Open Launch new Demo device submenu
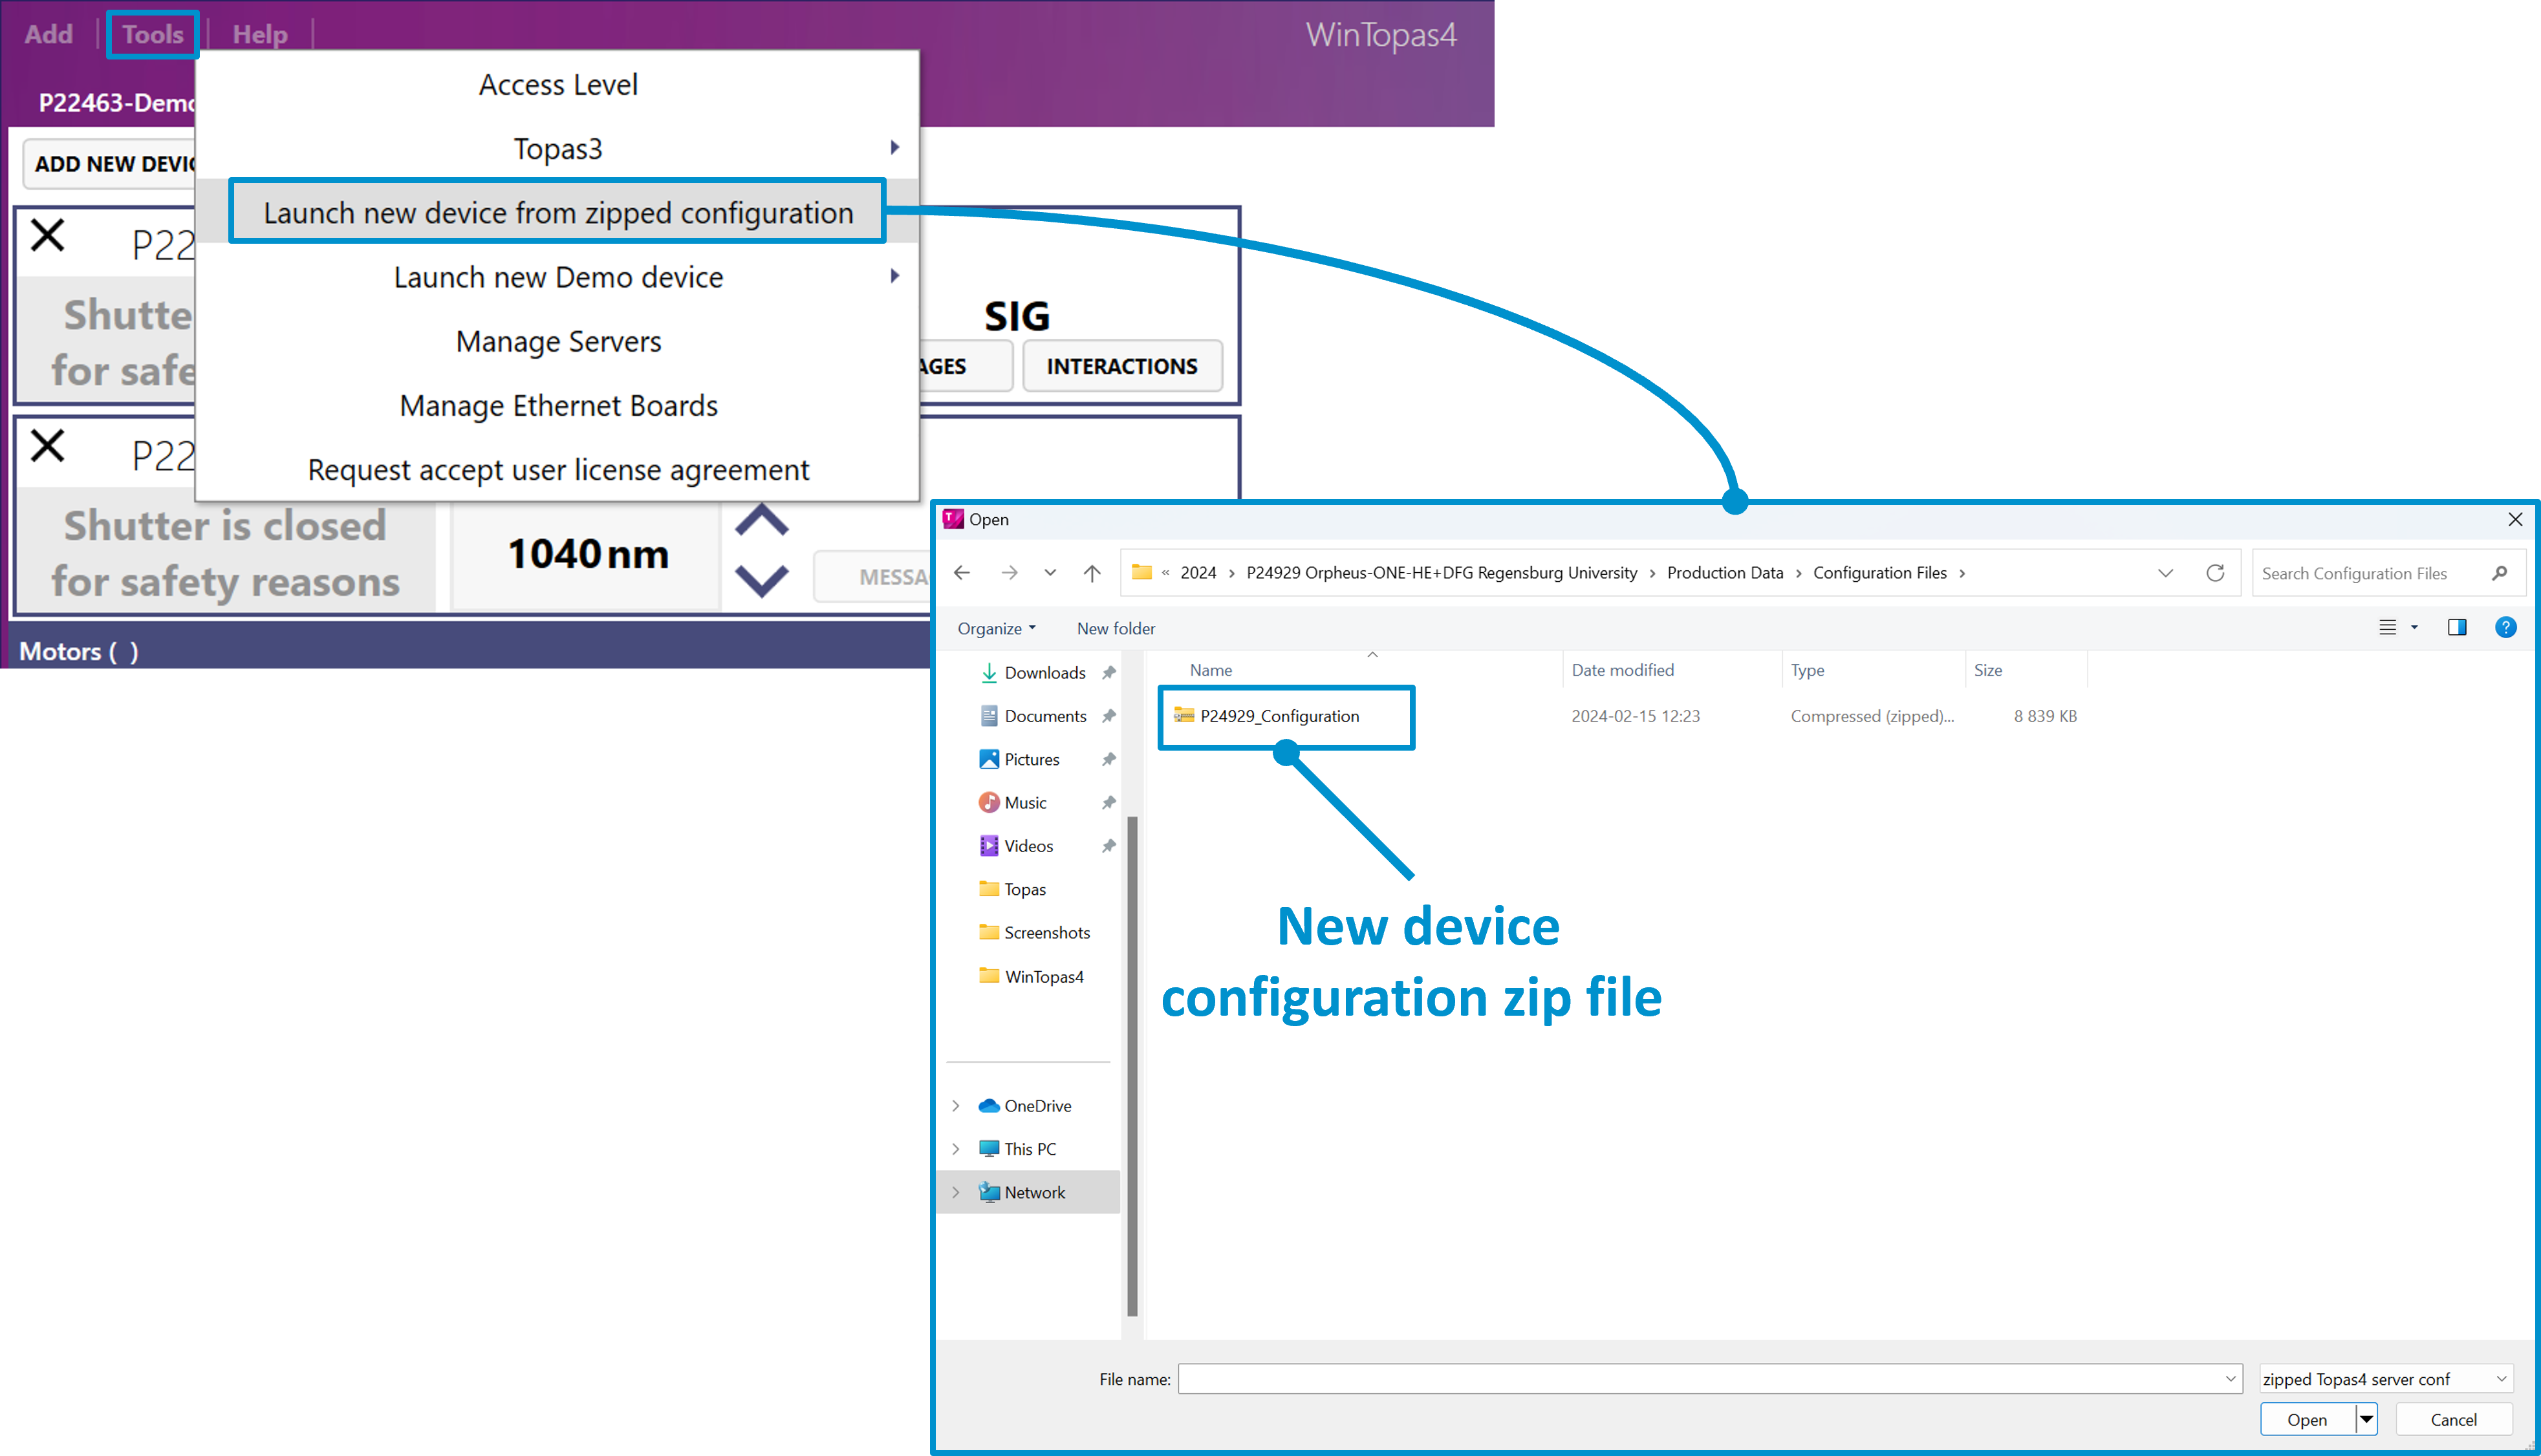This screenshot has height=1456, width=2541. pos(558,276)
